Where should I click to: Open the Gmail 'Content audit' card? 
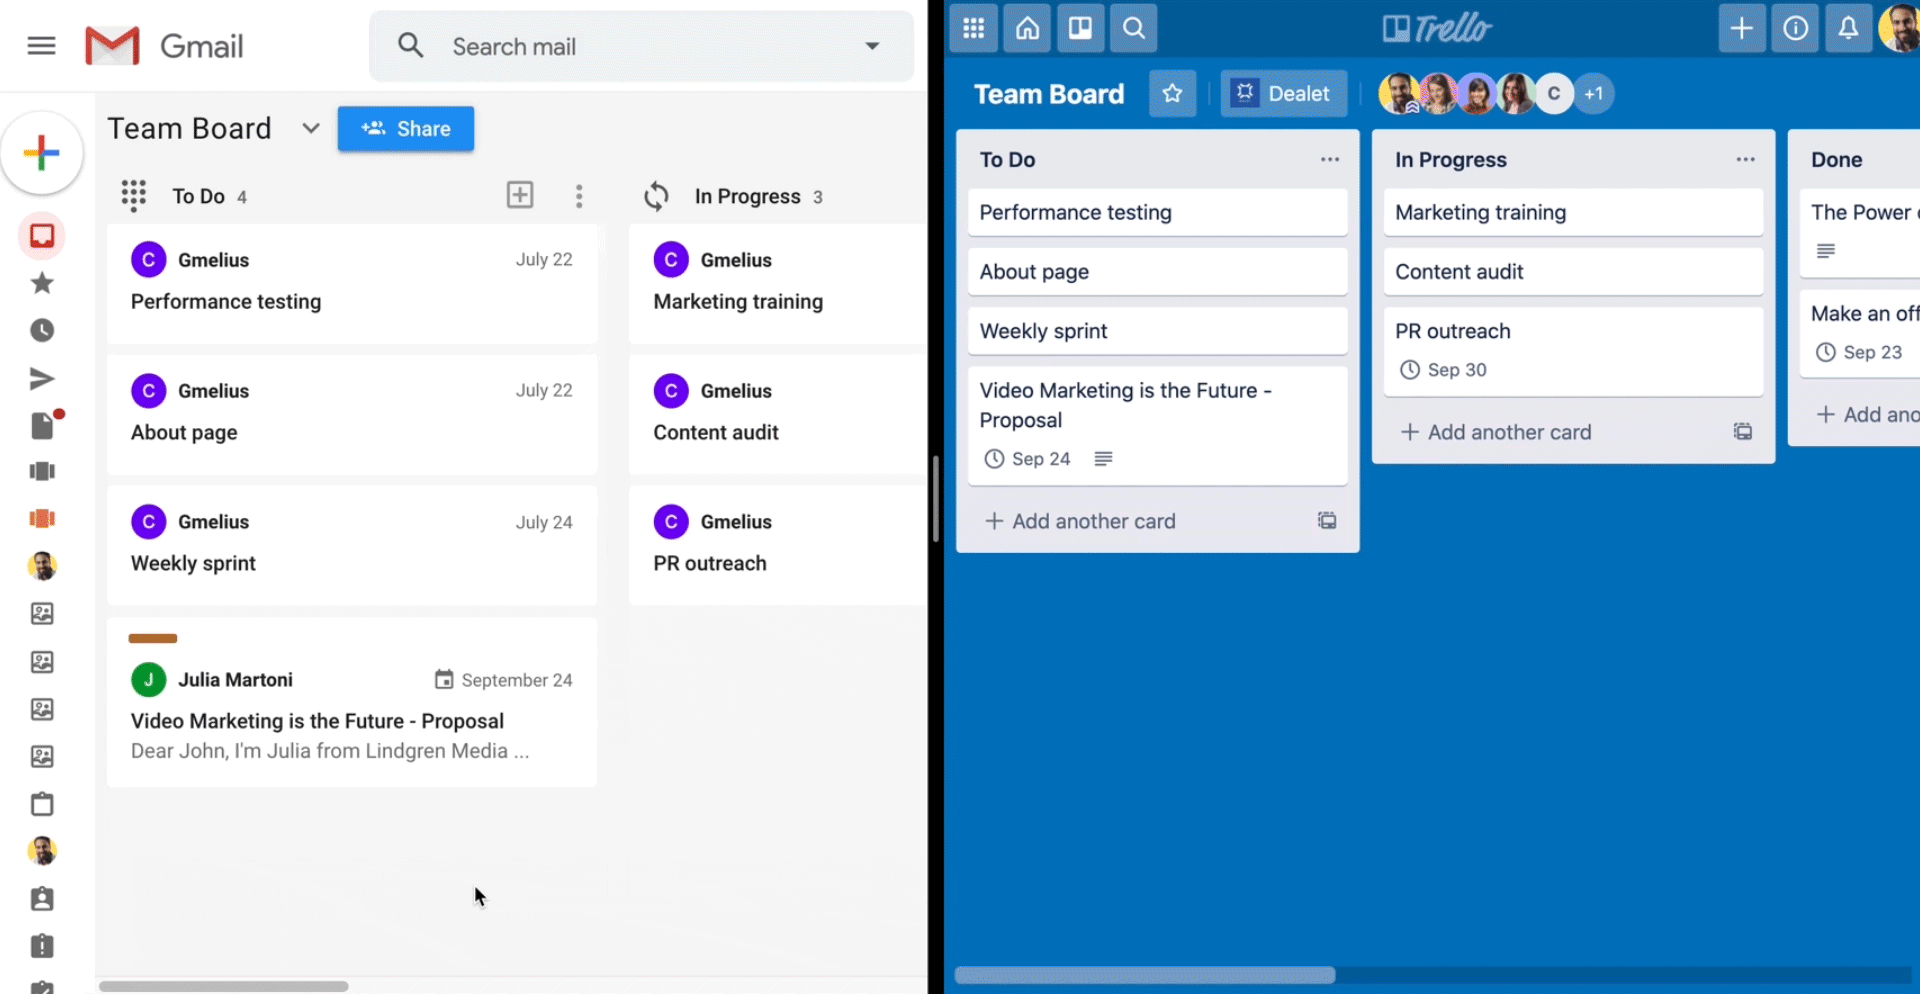[x=778, y=415]
